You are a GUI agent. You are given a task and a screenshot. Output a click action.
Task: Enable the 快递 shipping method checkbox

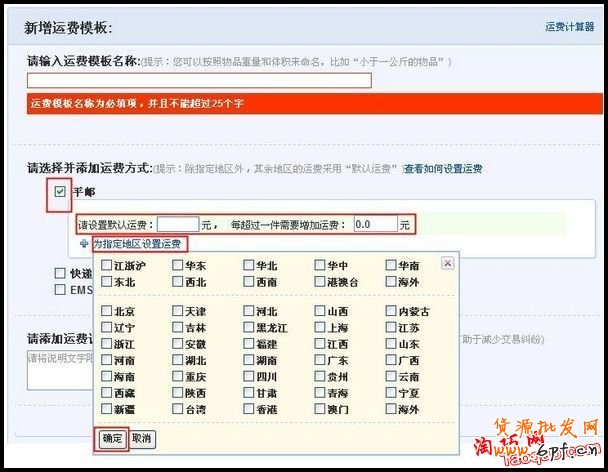(61, 273)
